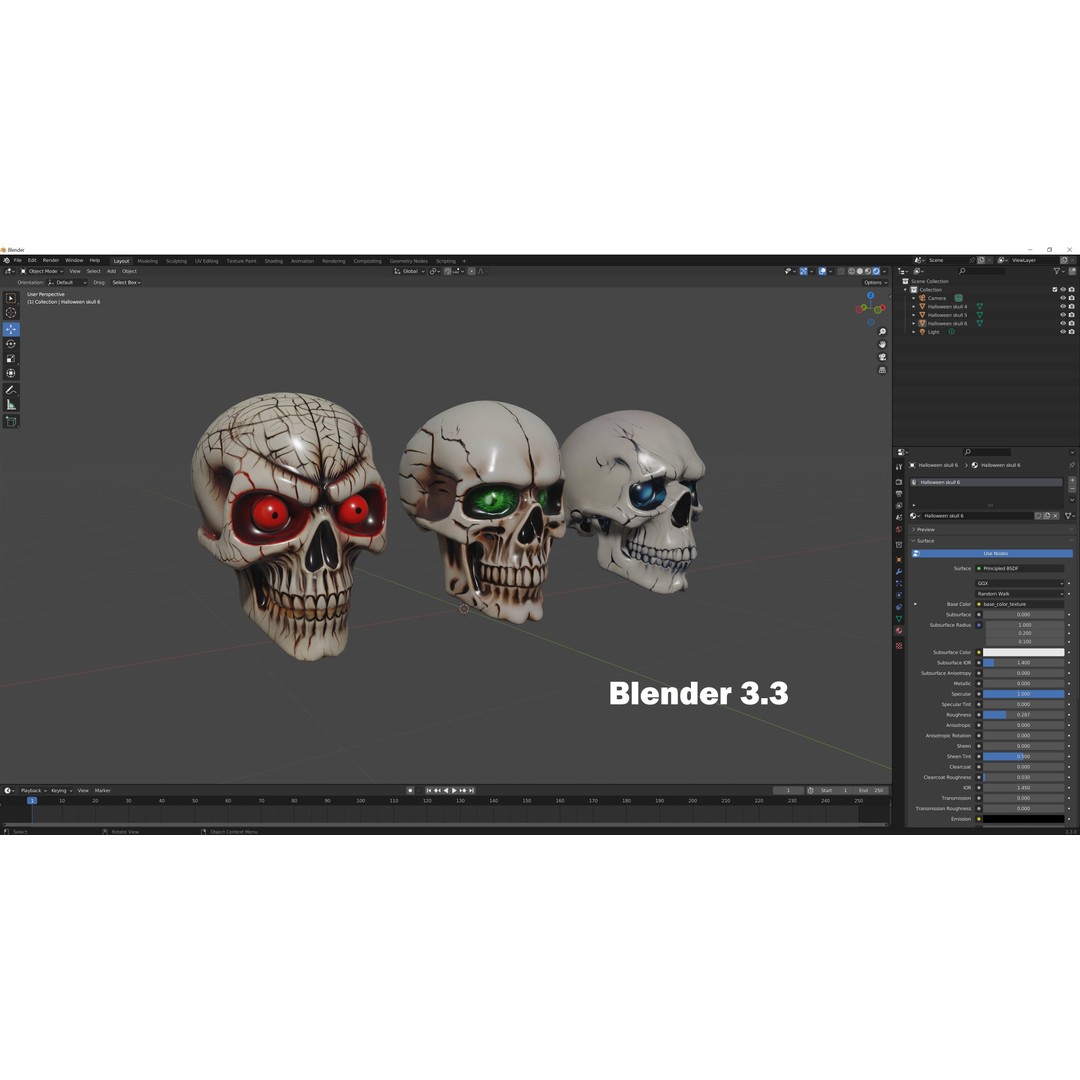Click the base_color_texture field
1080x1080 pixels.
[x=1019, y=604]
